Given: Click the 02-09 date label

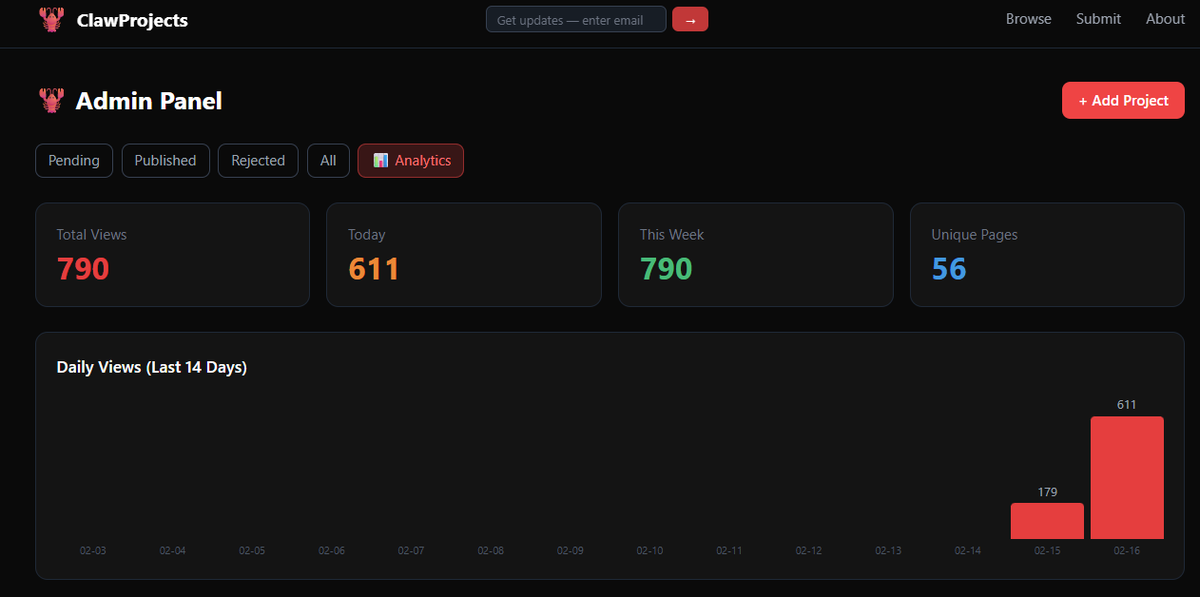Looking at the screenshot, I should (570, 551).
